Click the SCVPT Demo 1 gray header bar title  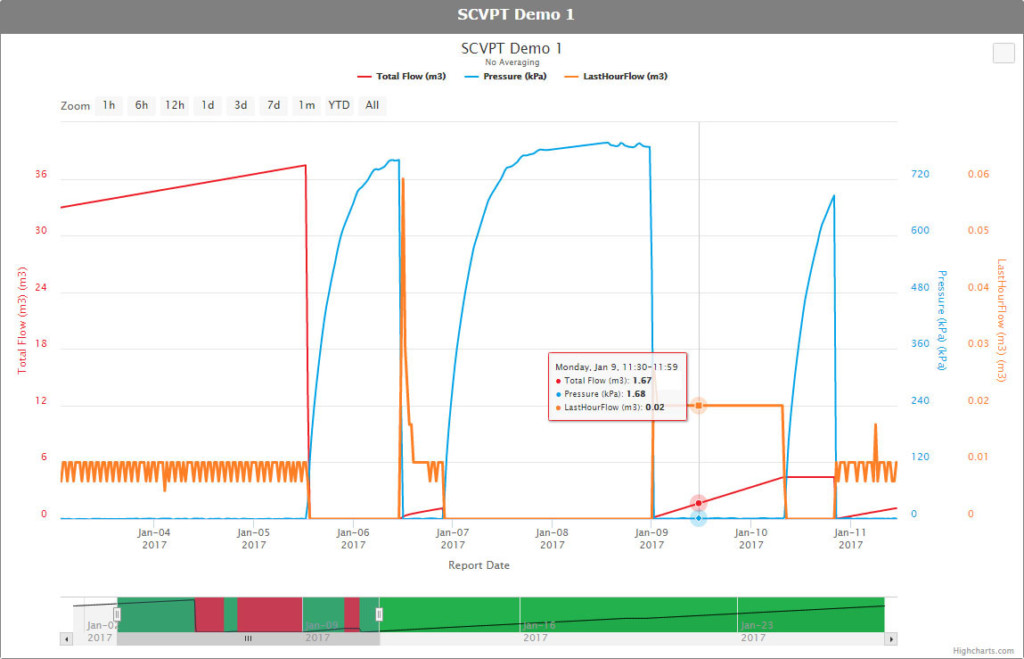516,15
